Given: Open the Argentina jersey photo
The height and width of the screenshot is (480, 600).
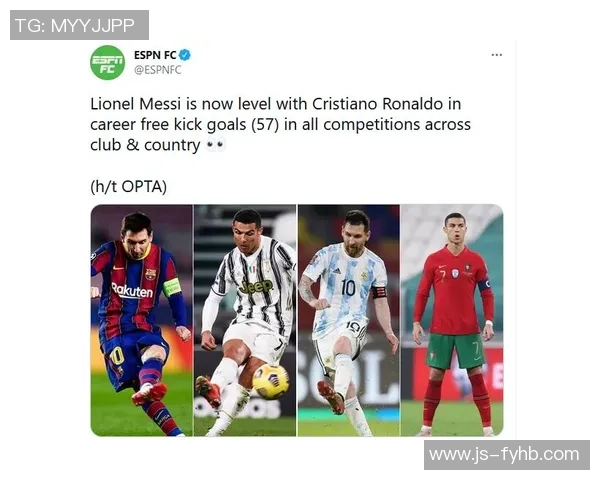Looking at the screenshot, I should [x=349, y=320].
